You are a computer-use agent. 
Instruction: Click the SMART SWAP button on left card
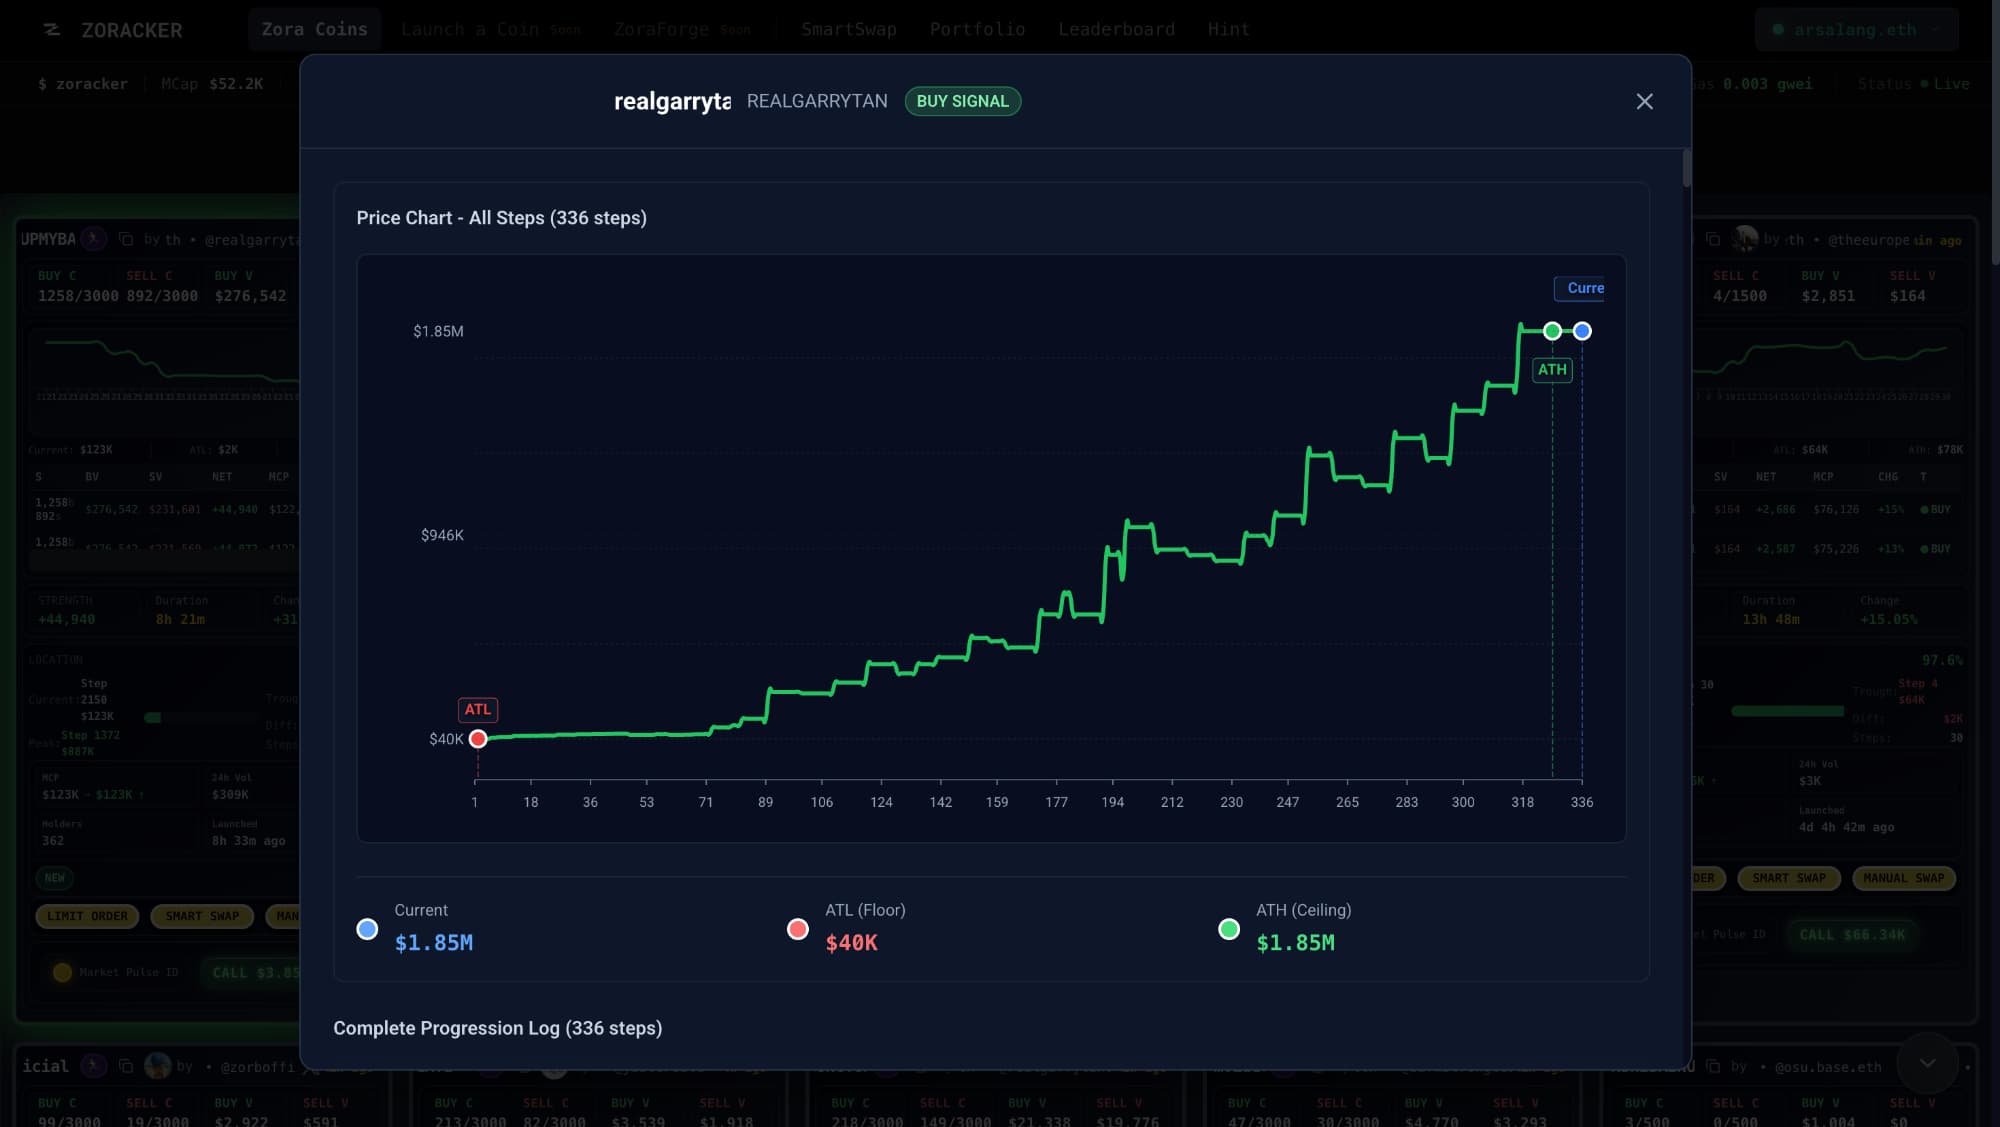click(202, 916)
